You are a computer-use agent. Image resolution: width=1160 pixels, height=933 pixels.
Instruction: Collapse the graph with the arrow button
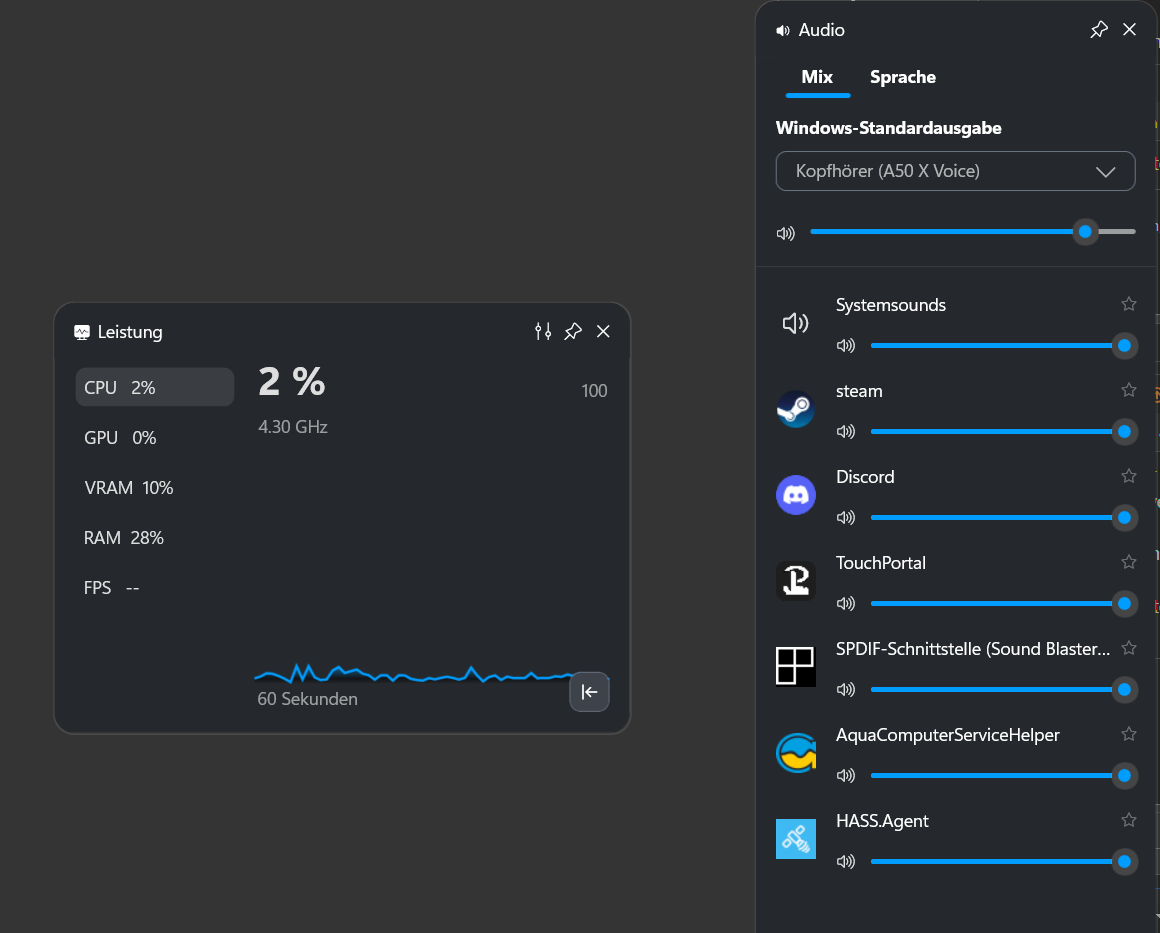pyautogui.click(x=589, y=692)
